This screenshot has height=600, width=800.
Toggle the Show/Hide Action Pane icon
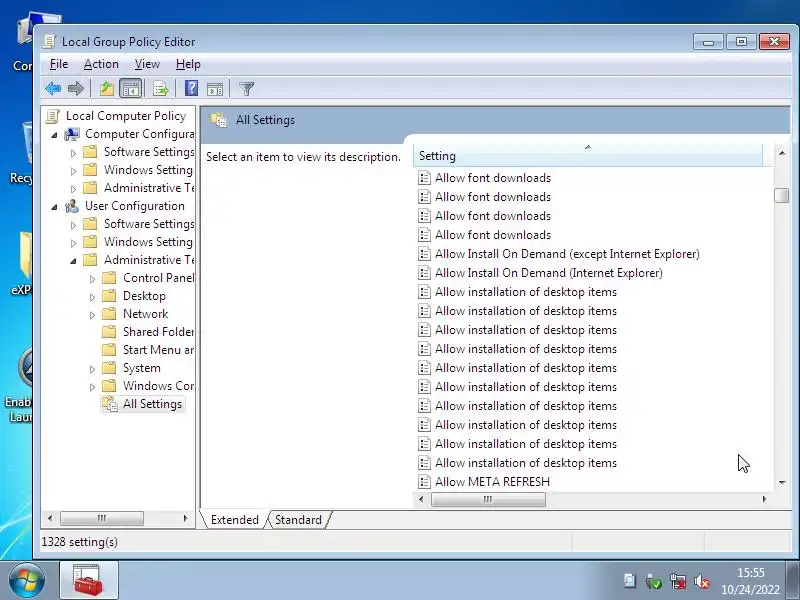215,89
